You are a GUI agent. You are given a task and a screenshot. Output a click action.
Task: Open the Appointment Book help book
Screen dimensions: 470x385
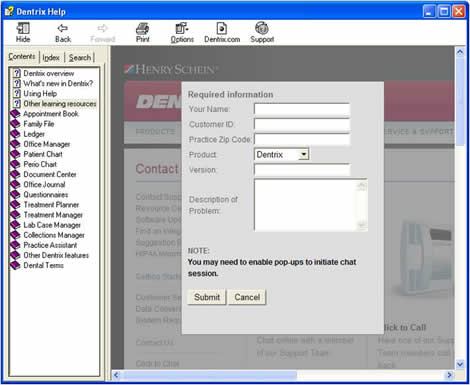(x=51, y=114)
